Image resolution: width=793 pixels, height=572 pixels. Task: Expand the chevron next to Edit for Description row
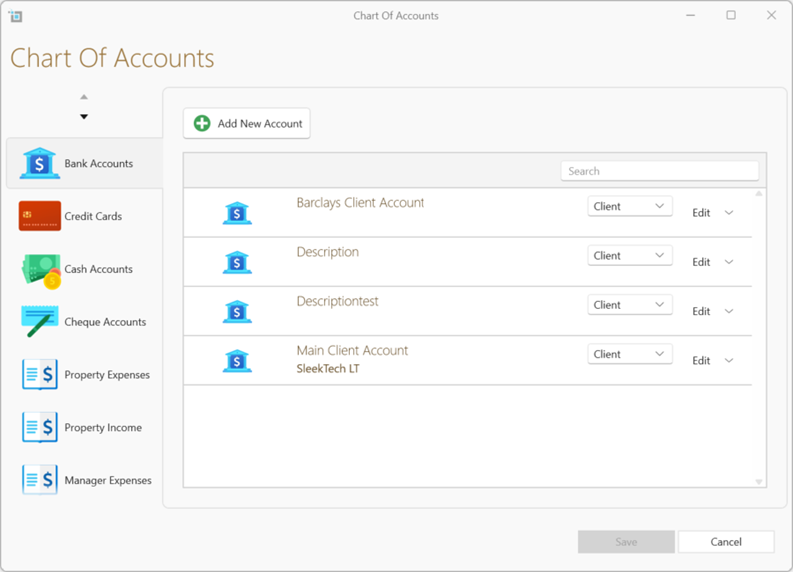(729, 262)
